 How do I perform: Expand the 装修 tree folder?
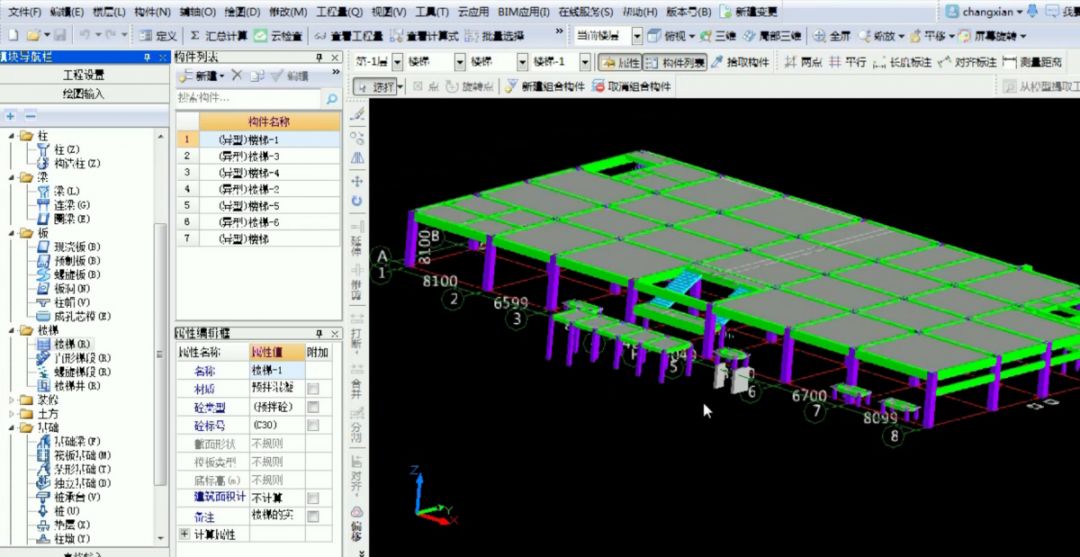point(11,399)
